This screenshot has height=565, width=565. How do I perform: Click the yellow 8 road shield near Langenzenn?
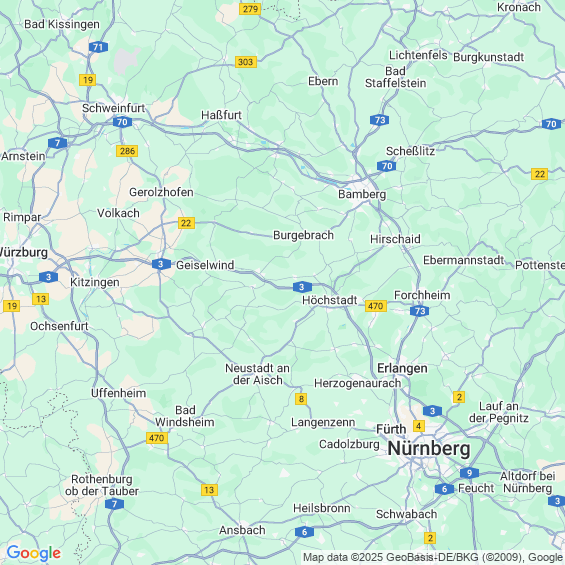[301, 399]
